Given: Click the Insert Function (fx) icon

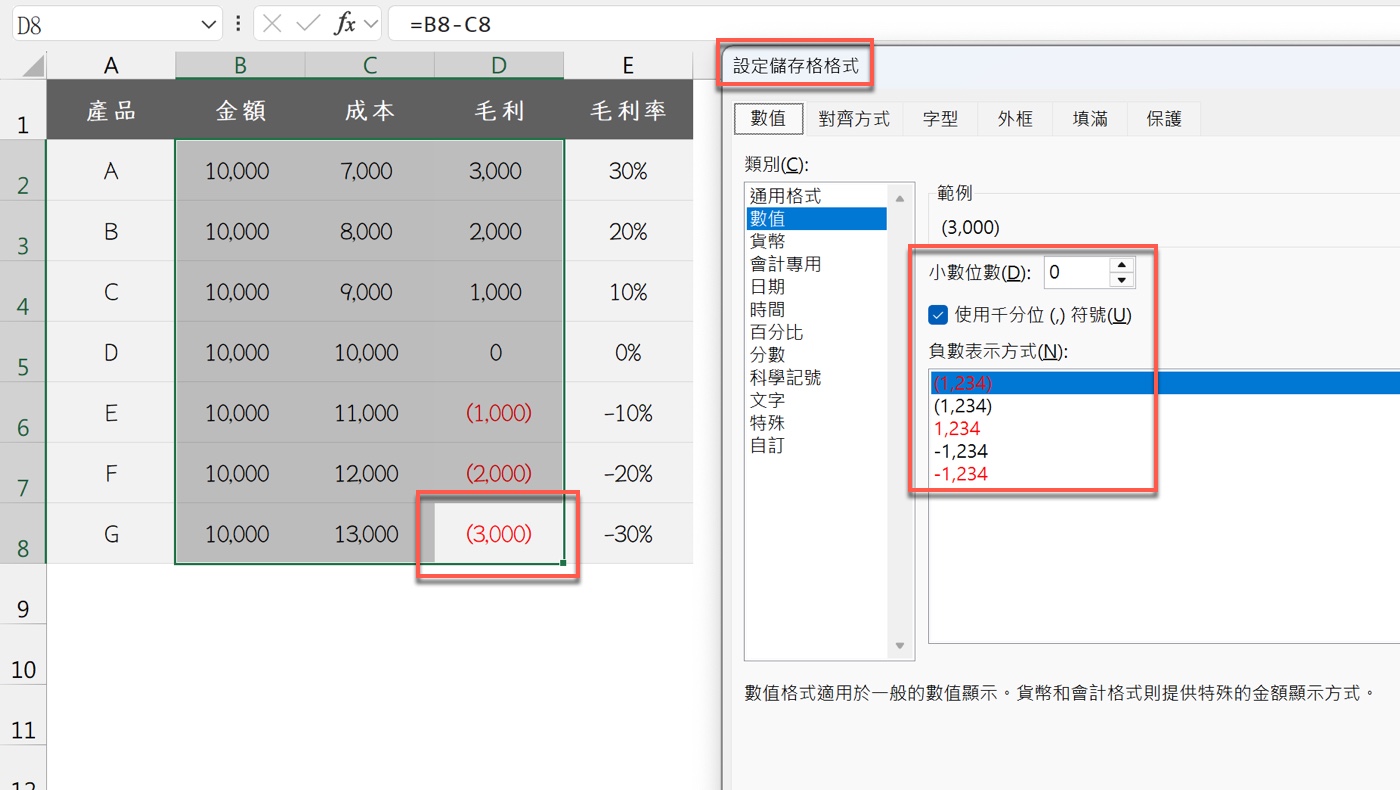Looking at the screenshot, I should 345,23.
